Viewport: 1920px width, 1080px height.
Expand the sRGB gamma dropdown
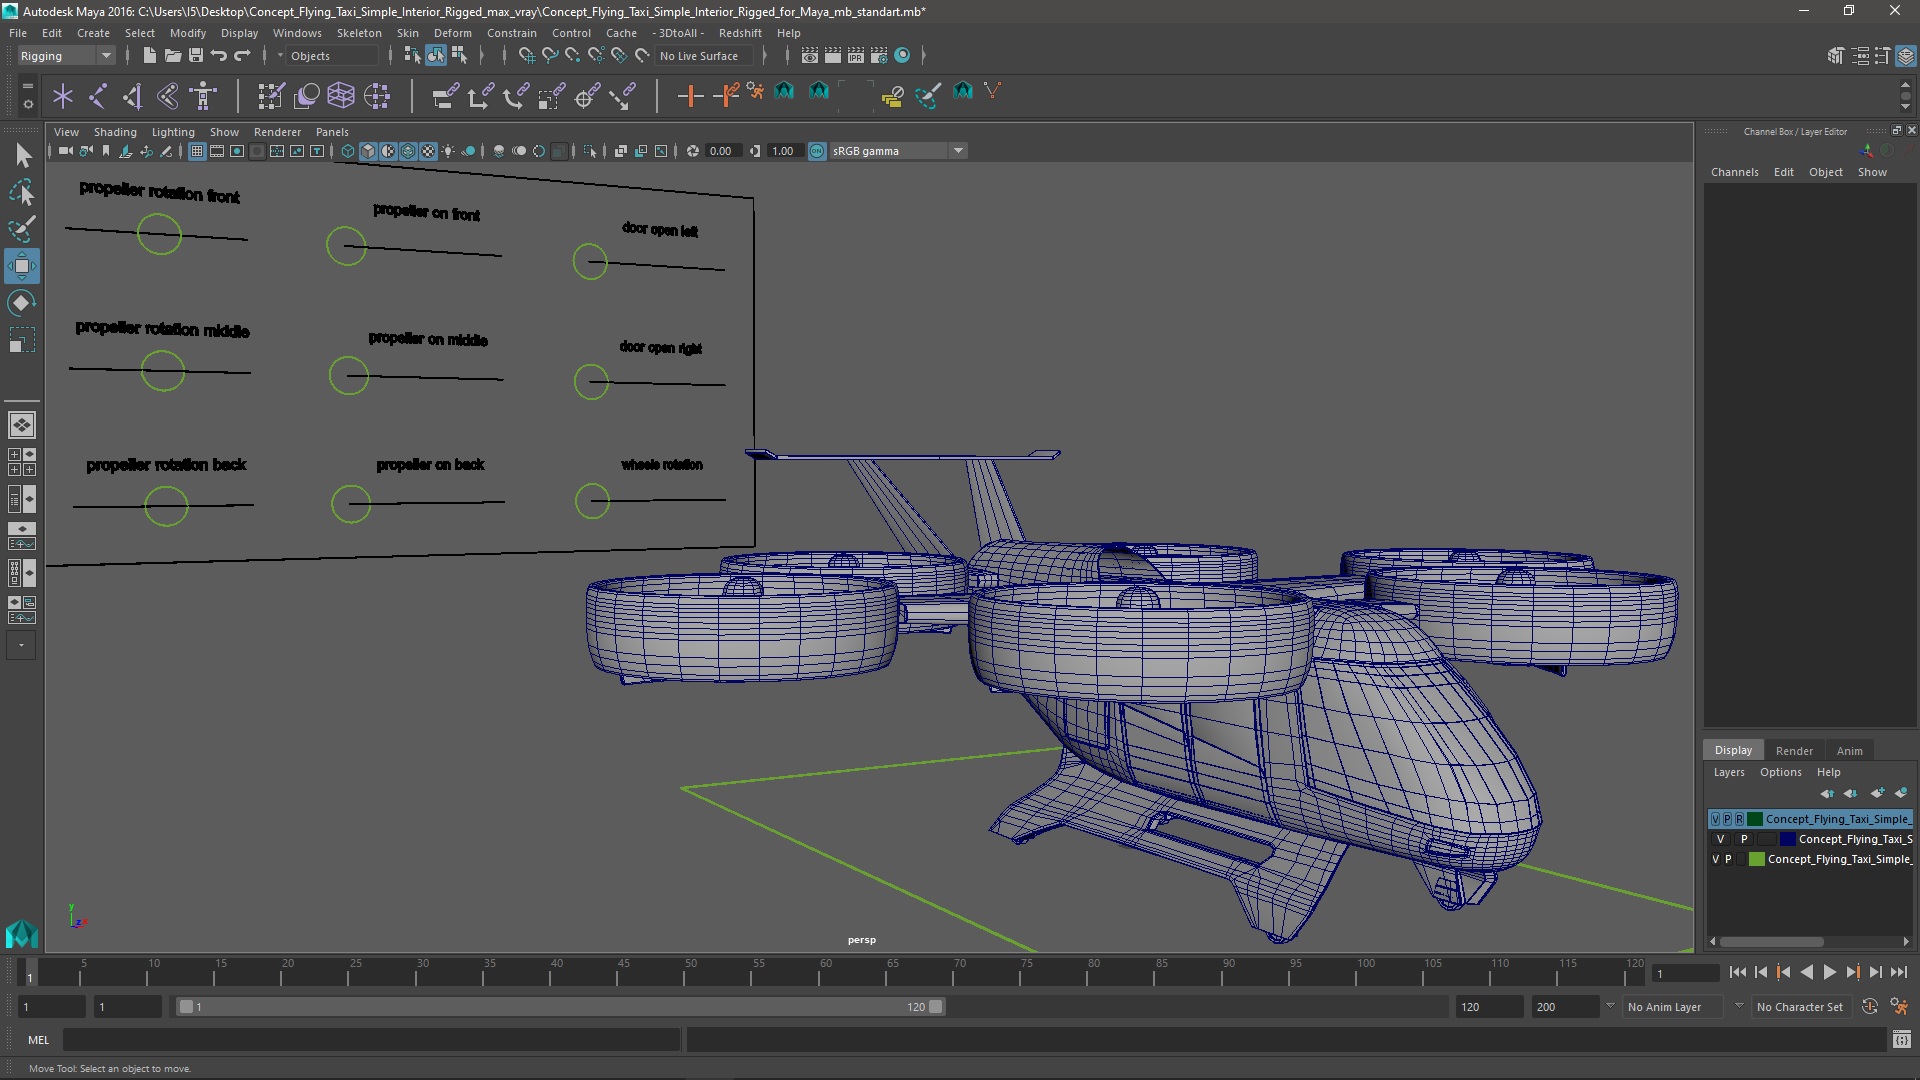(958, 151)
